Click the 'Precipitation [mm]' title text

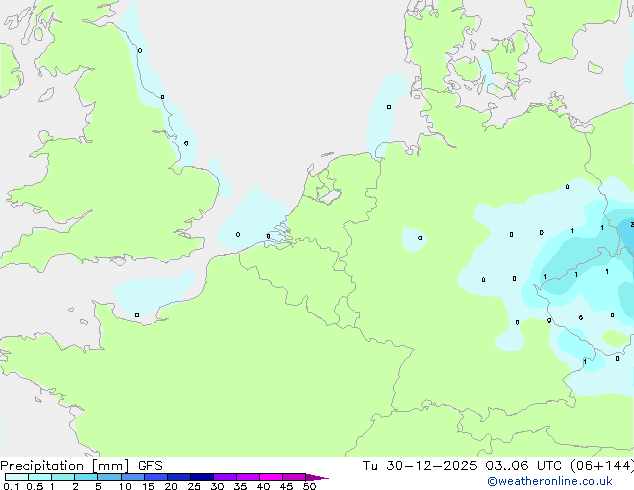[x=64, y=466]
